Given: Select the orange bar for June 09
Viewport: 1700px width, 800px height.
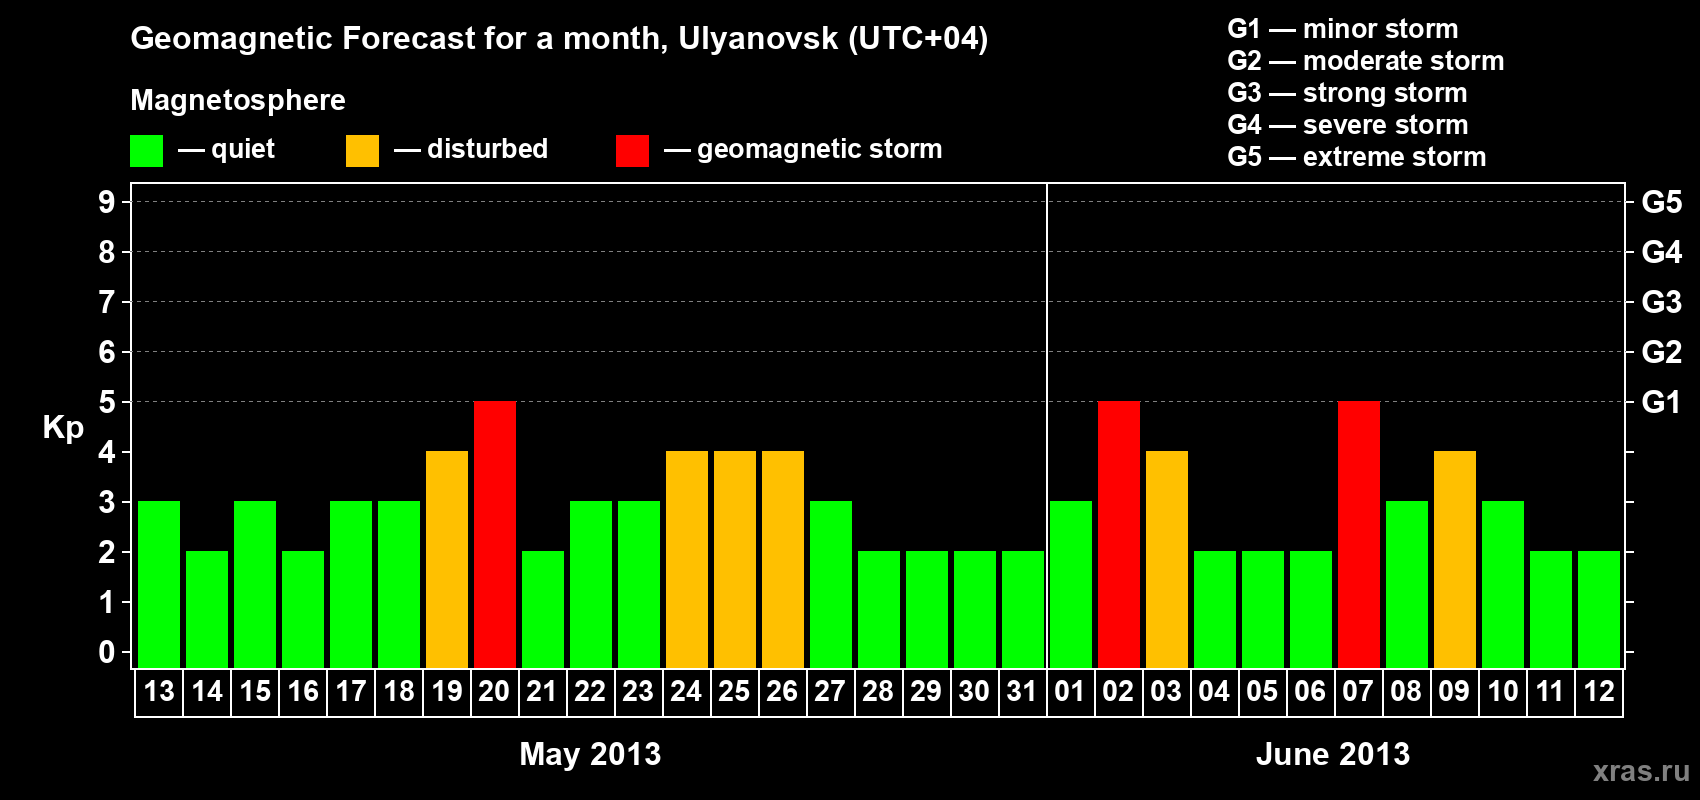Looking at the screenshot, I should point(1455,559).
